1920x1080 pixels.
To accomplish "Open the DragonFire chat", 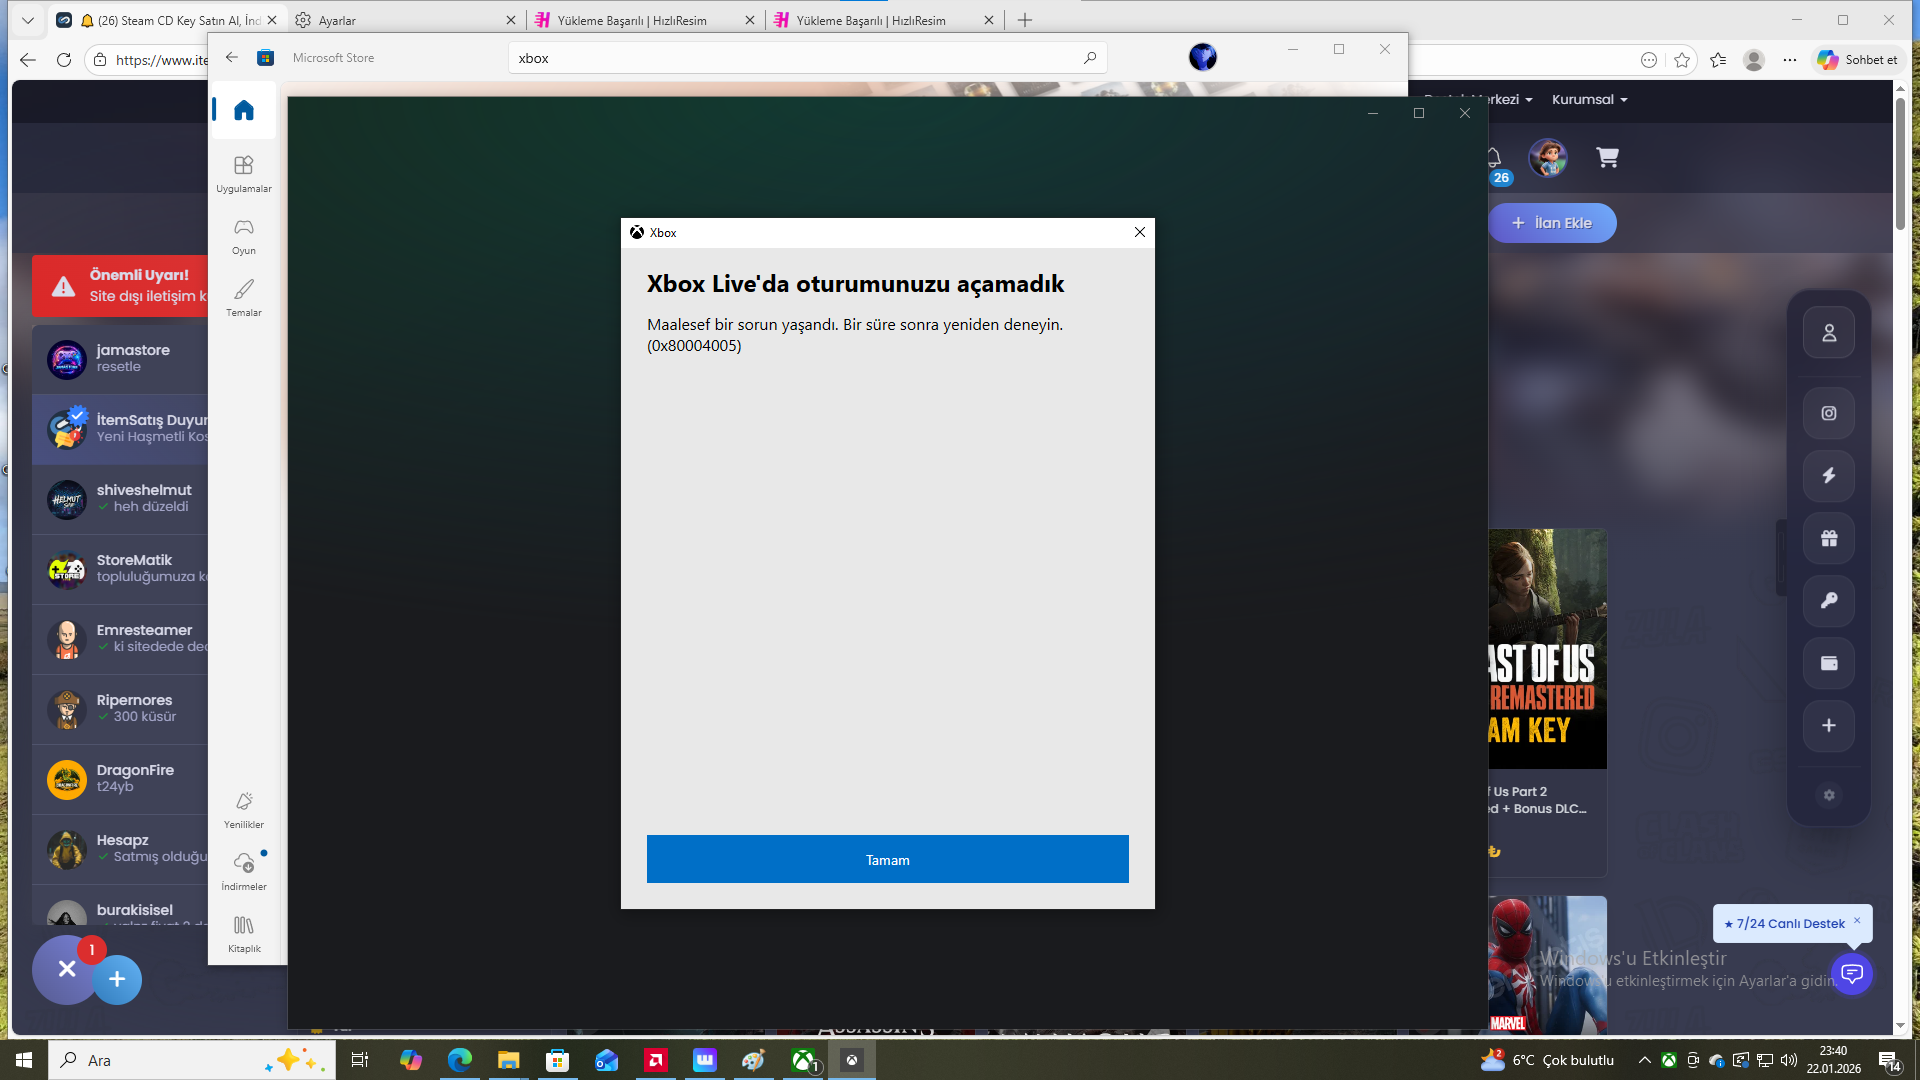I will coord(120,779).
